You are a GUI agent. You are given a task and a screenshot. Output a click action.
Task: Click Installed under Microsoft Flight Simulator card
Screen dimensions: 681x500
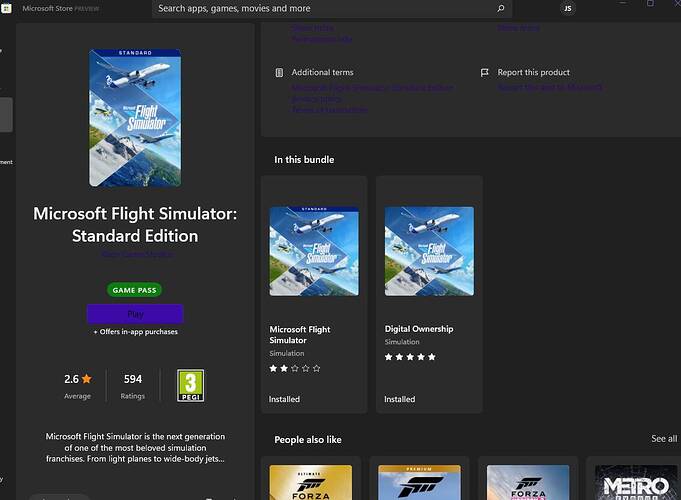click(284, 399)
